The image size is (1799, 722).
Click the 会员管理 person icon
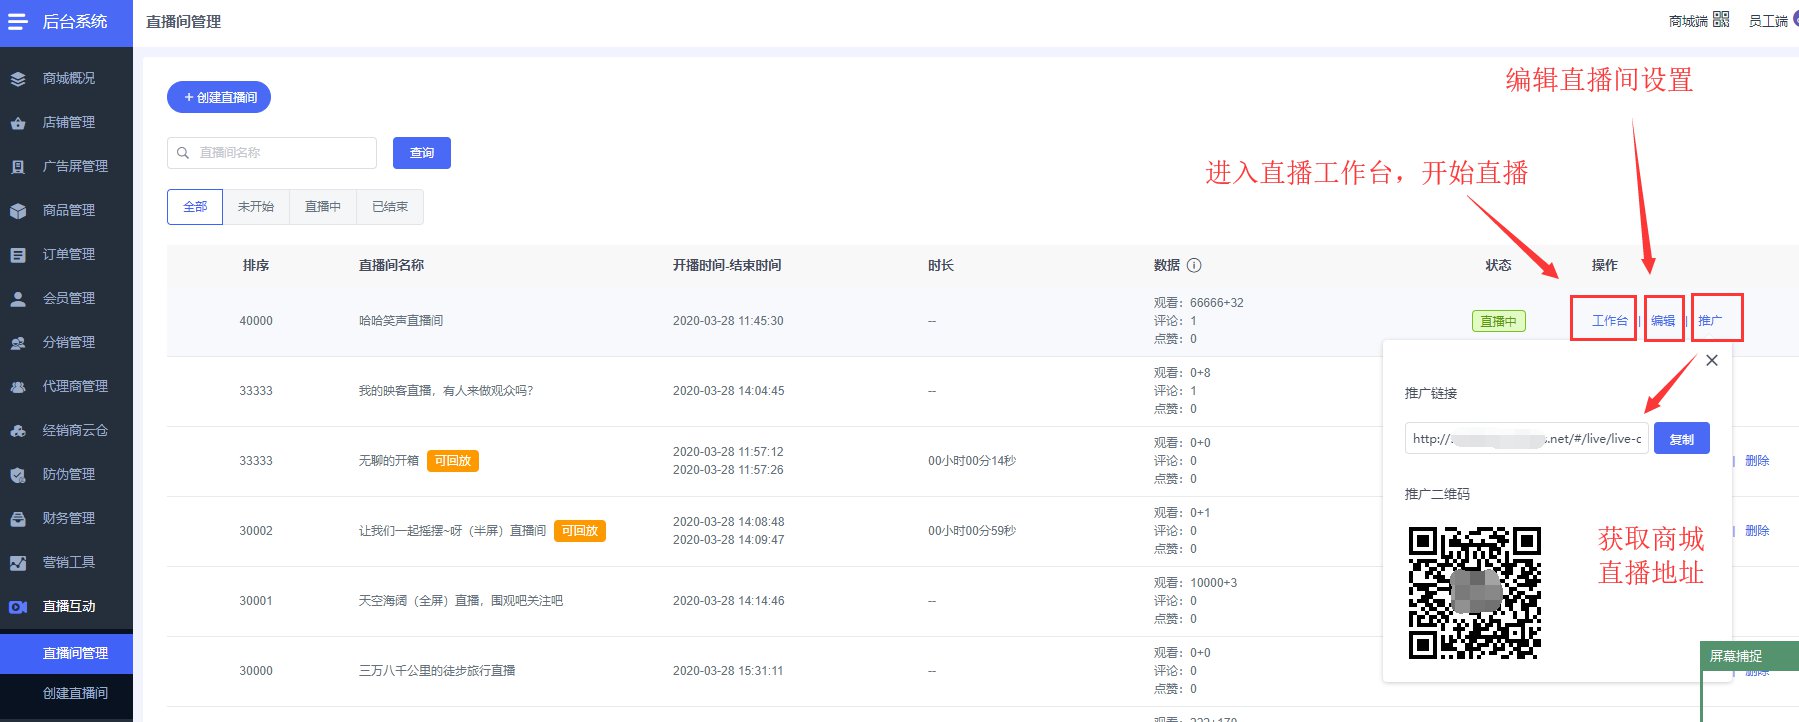coord(18,298)
